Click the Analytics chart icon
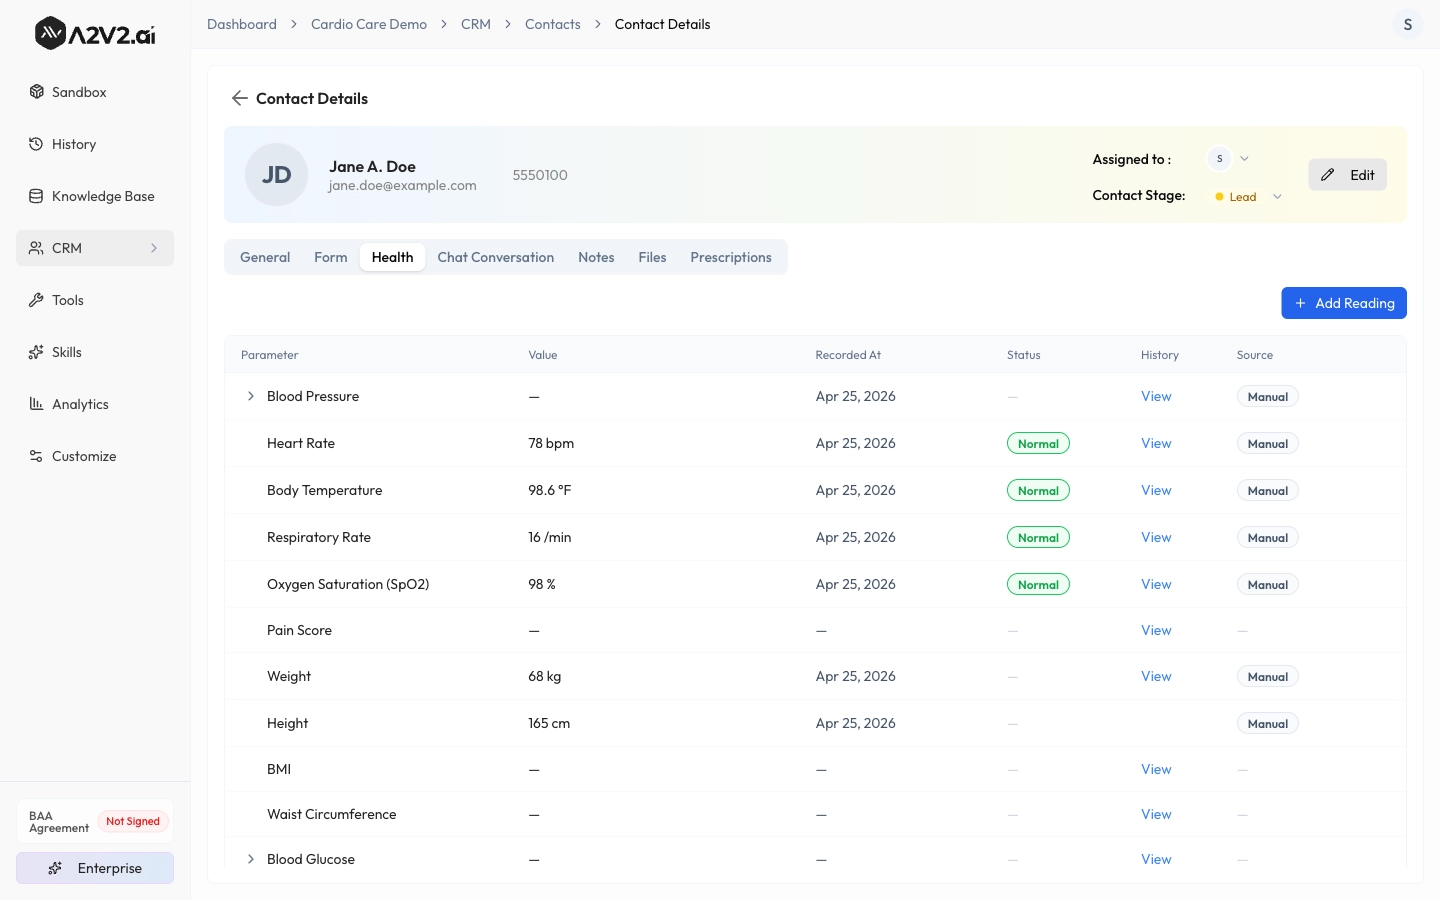 click(x=36, y=404)
